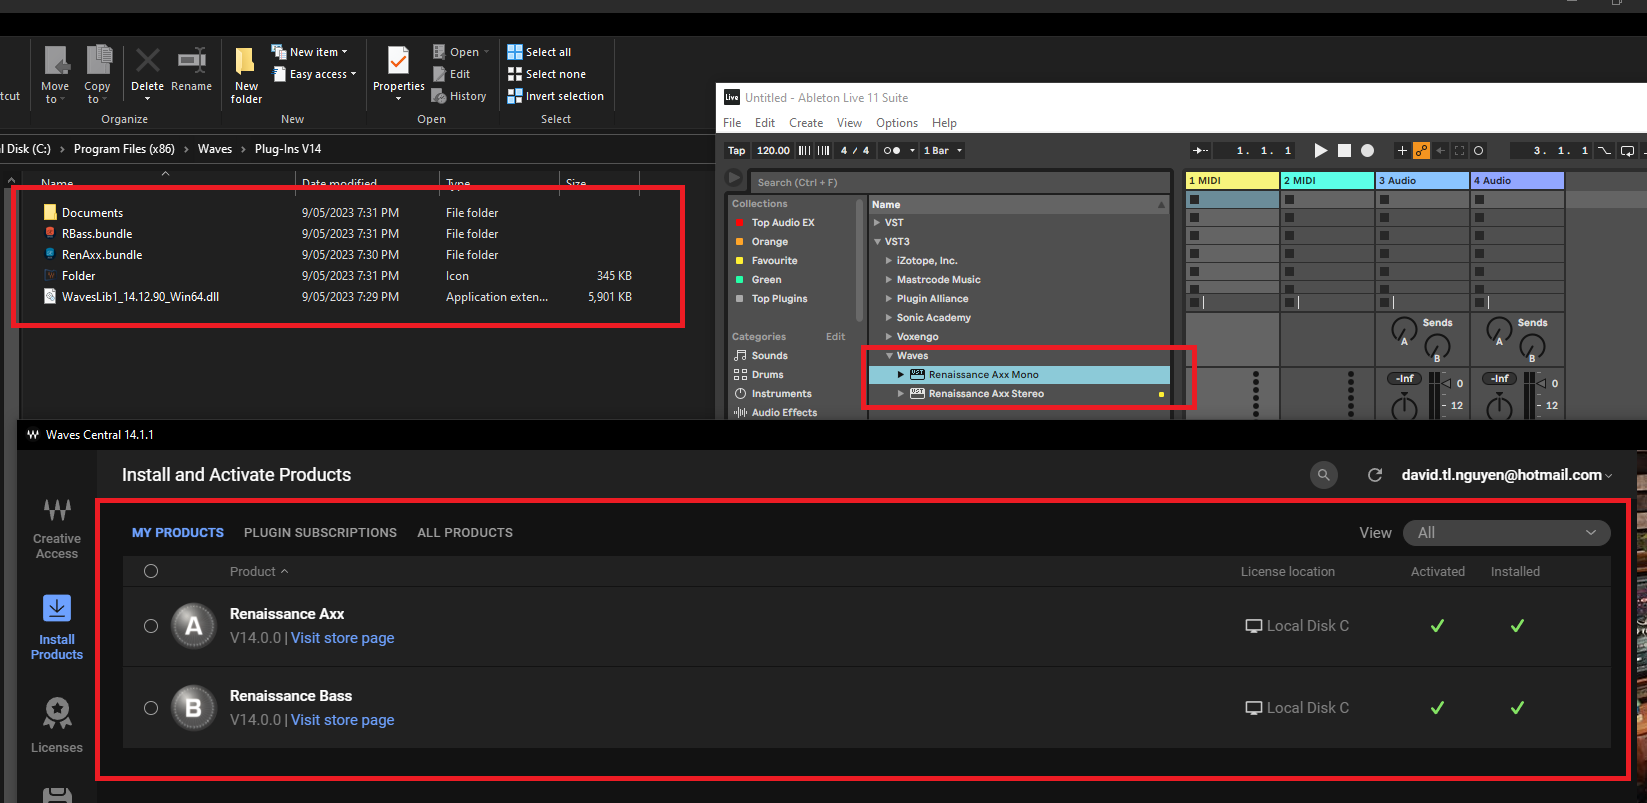Image resolution: width=1647 pixels, height=803 pixels.
Task: Click the round arrow button beside Ableton's Search field
Action: pyautogui.click(x=735, y=179)
